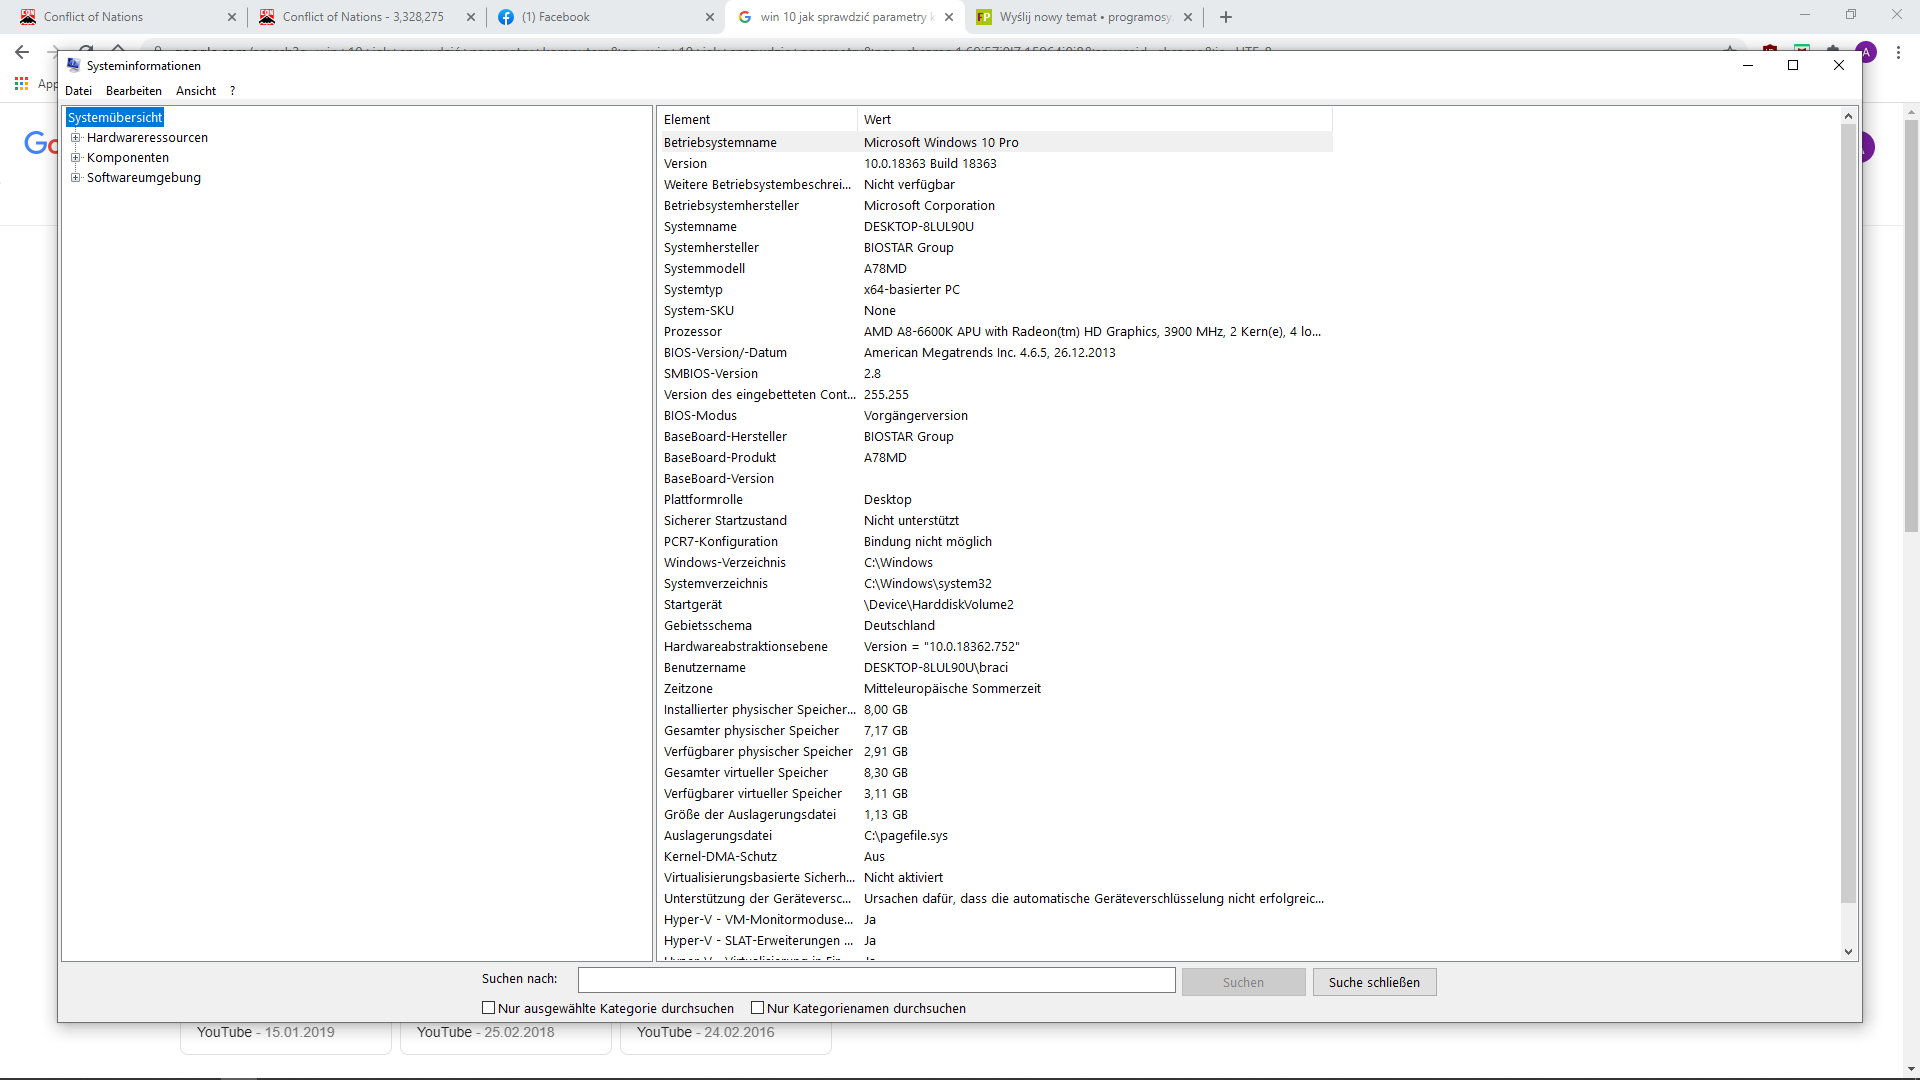Click the browser back arrow
1920x1080 pixels.
[22, 52]
